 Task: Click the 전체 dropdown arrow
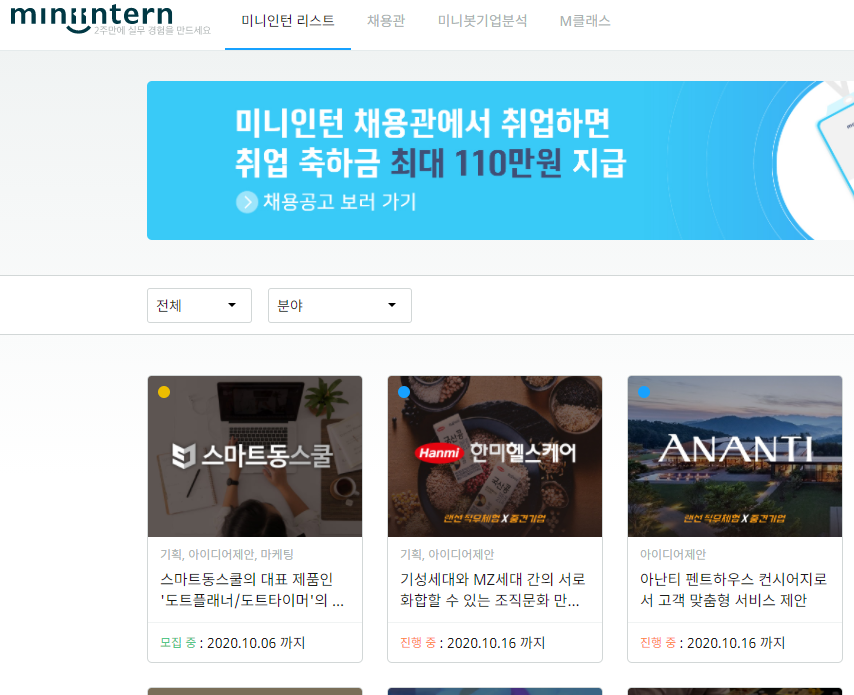pyautogui.click(x=232, y=305)
